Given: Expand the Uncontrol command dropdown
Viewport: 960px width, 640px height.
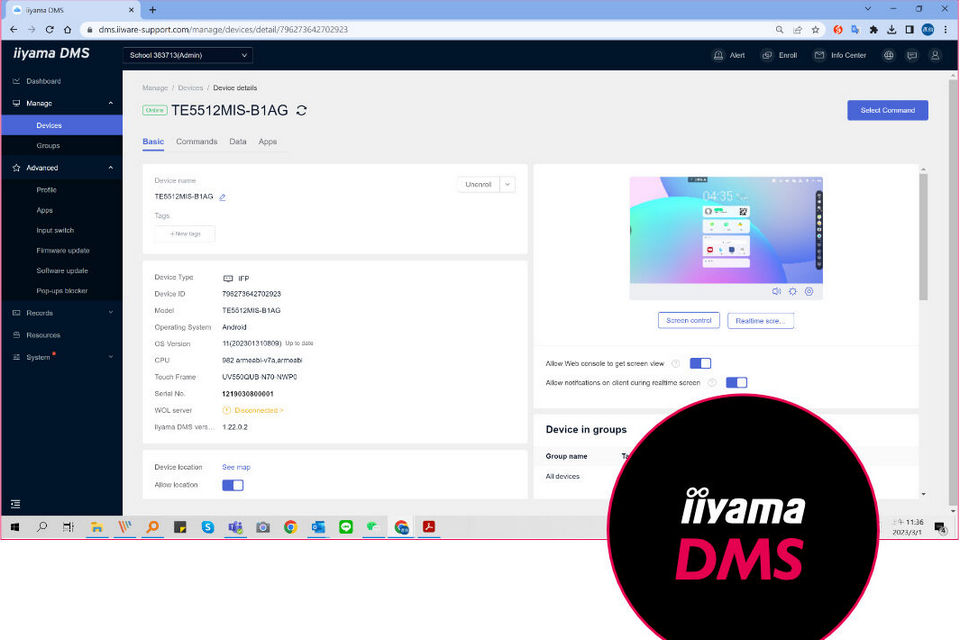Looking at the screenshot, I should click(508, 184).
